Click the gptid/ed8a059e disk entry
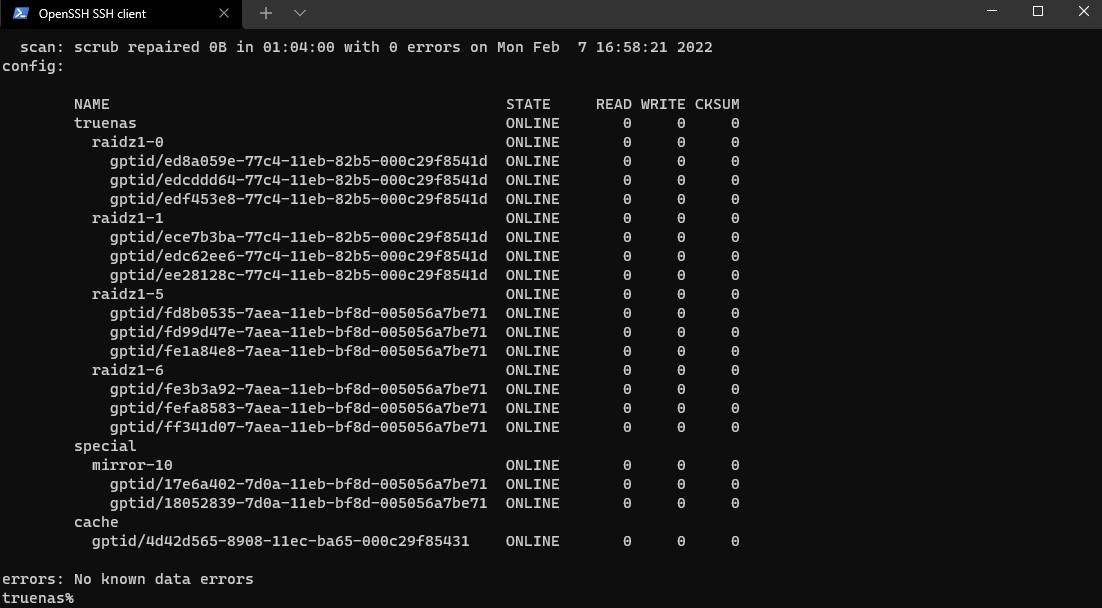1102x608 pixels. [x=299, y=161]
